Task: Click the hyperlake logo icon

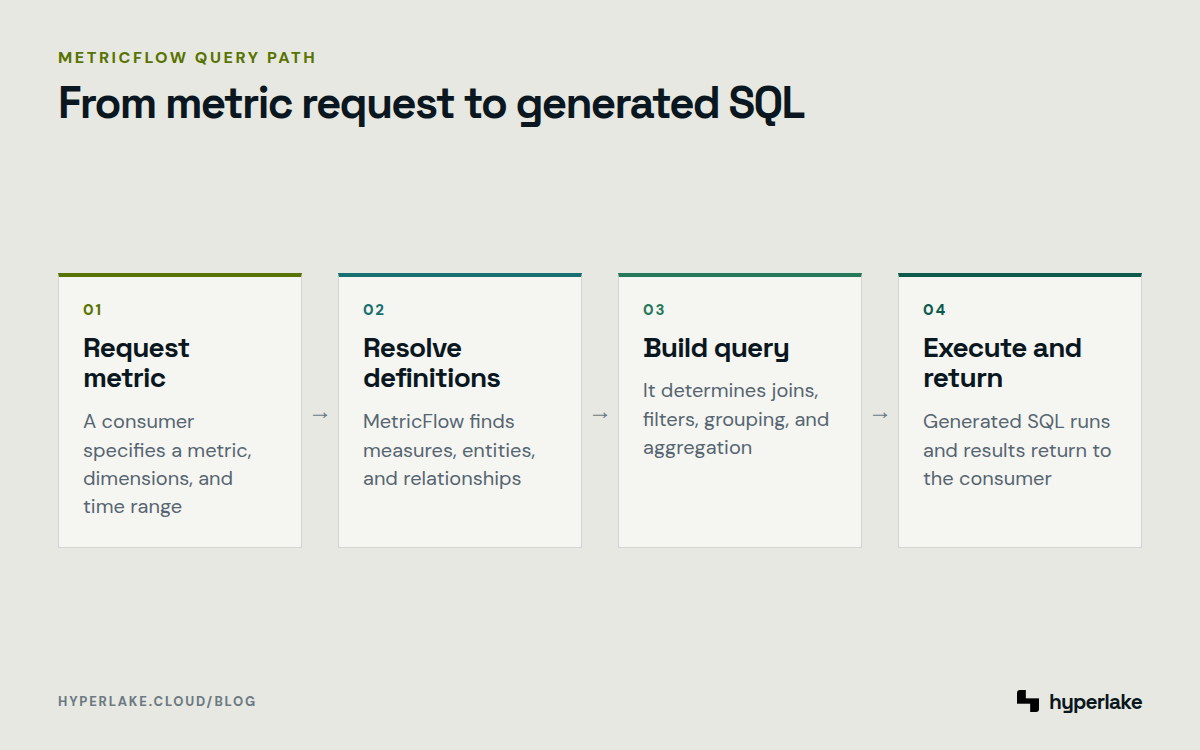Action: click(x=1028, y=701)
